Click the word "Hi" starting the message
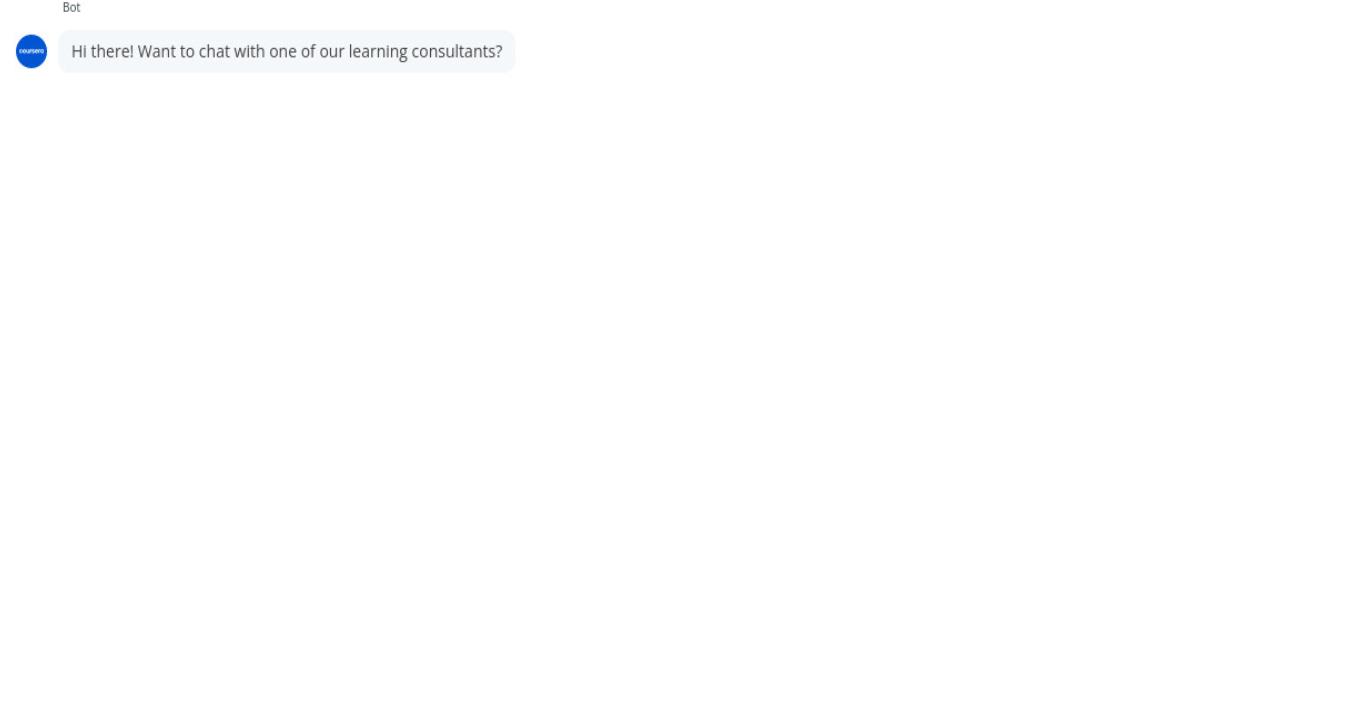This screenshot has width=1366, height=720. pyautogui.click(x=79, y=51)
